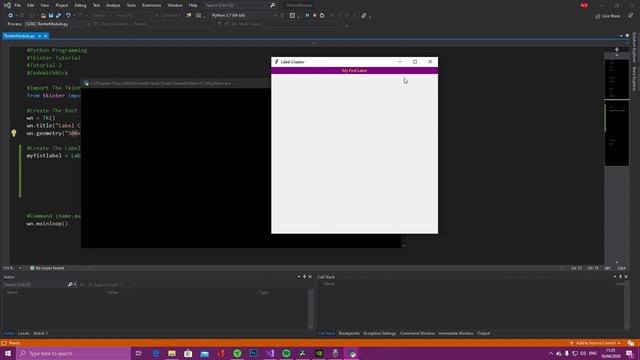This screenshot has height=360, width=640.
Task: Open the Tools menu
Action: tap(131, 5)
